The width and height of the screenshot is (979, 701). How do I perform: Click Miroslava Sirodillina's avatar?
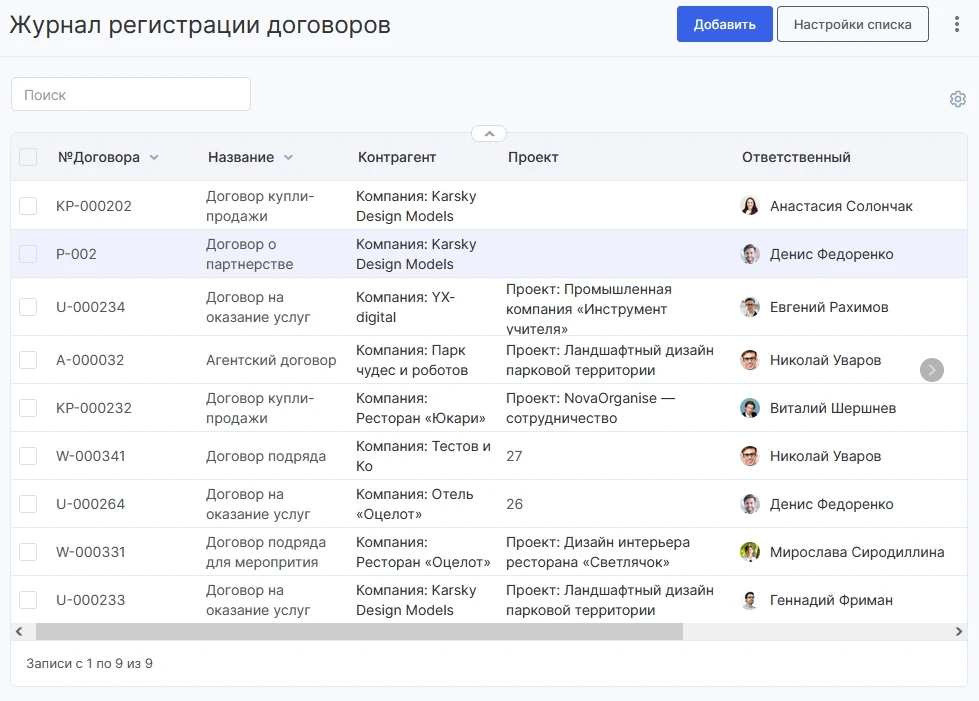[x=750, y=552]
